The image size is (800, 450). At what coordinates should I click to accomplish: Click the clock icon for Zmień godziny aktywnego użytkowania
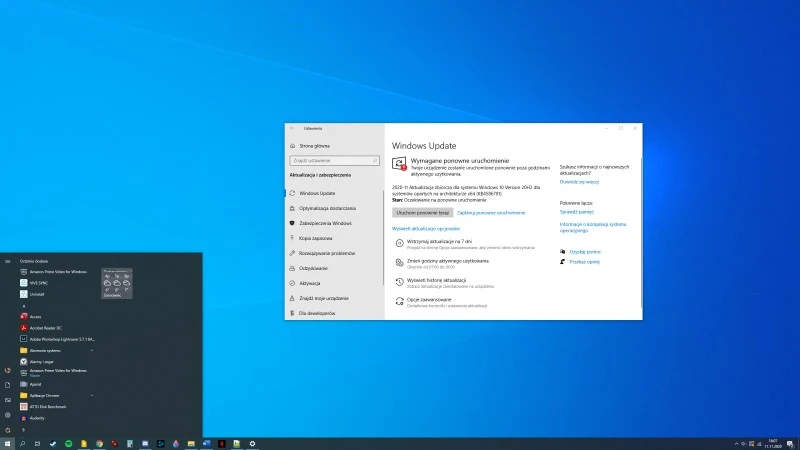(x=399, y=263)
